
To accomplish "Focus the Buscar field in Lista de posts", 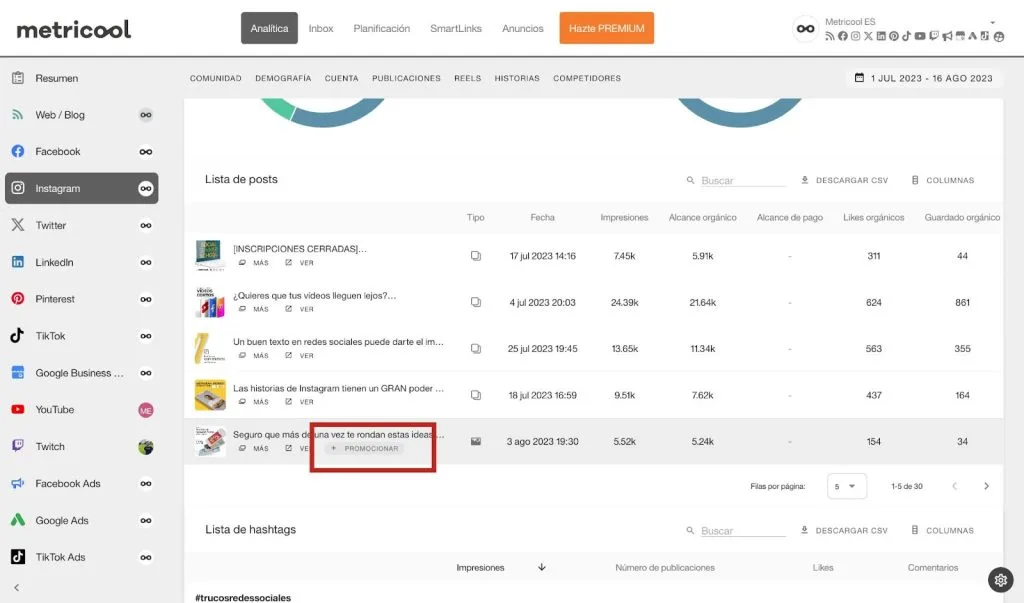I will pyautogui.click(x=743, y=180).
